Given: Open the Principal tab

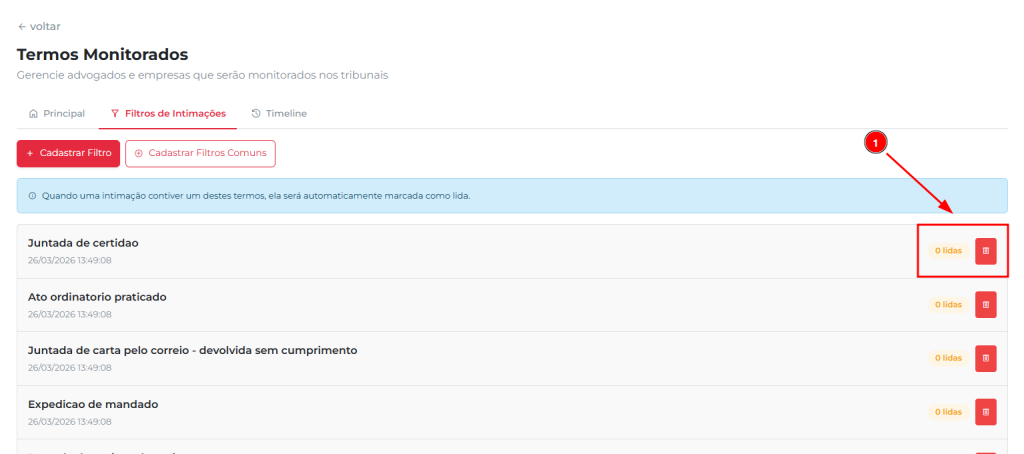Looking at the screenshot, I should 57,114.
